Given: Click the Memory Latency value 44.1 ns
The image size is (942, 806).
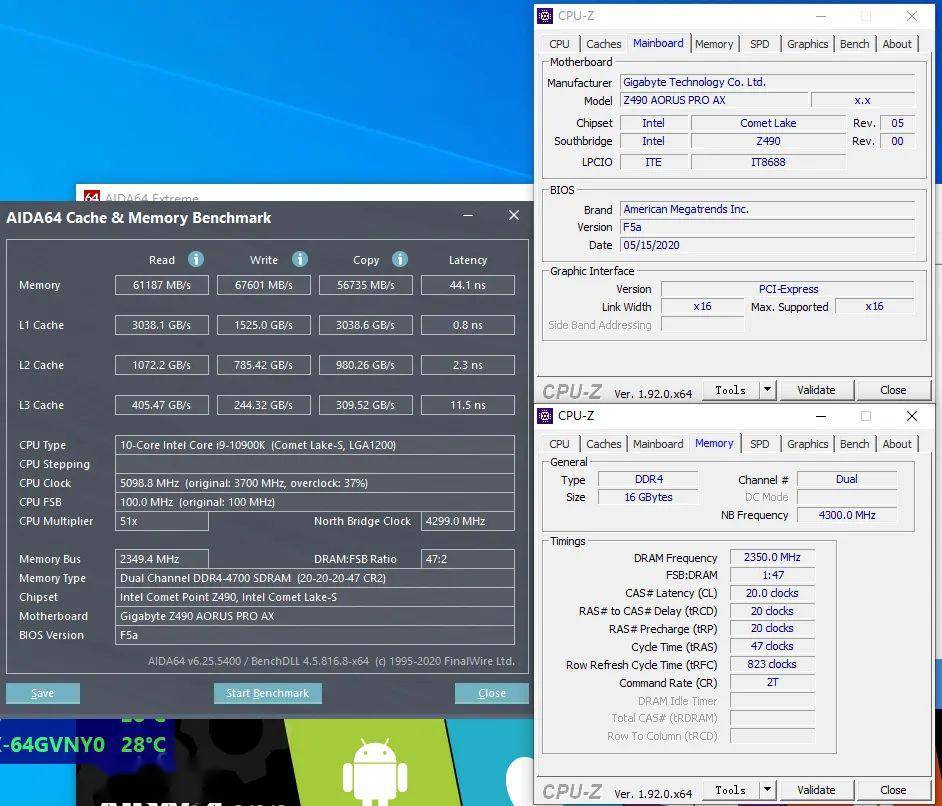Looking at the screenshot, I should pos(468,285).
